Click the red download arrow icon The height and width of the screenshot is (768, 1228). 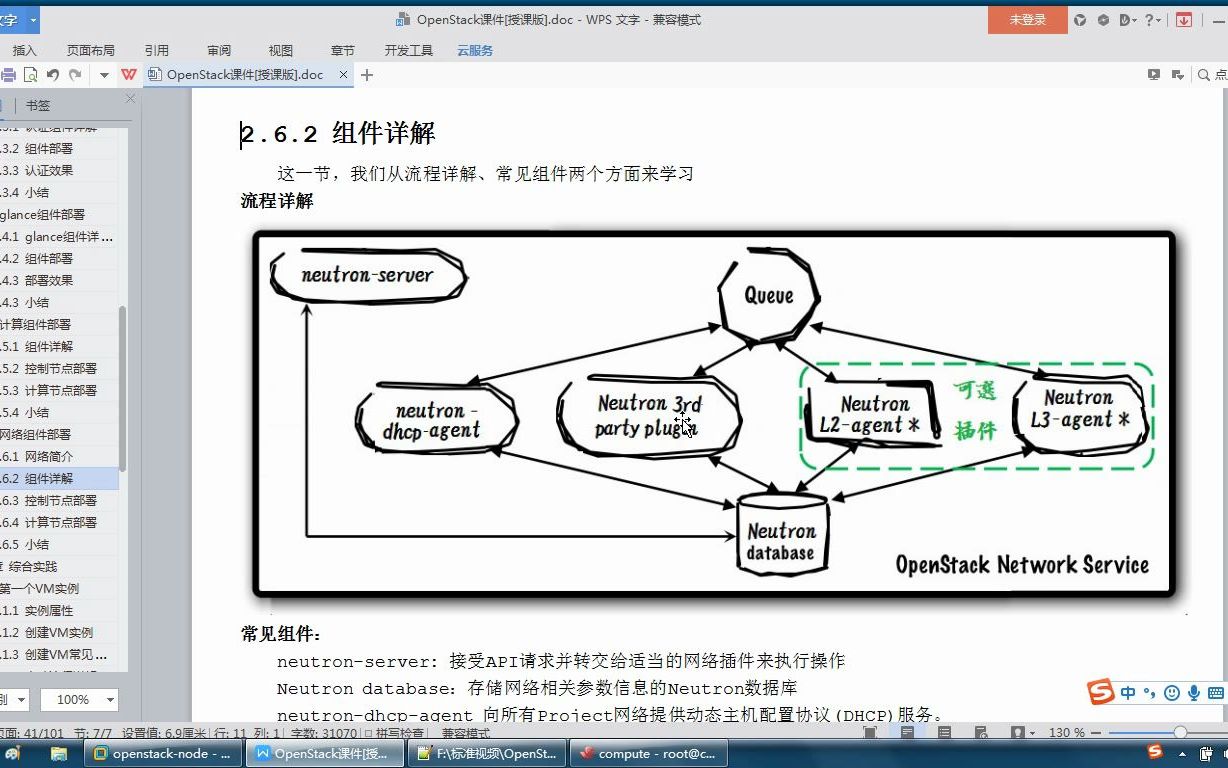(x=1184, y=20)
